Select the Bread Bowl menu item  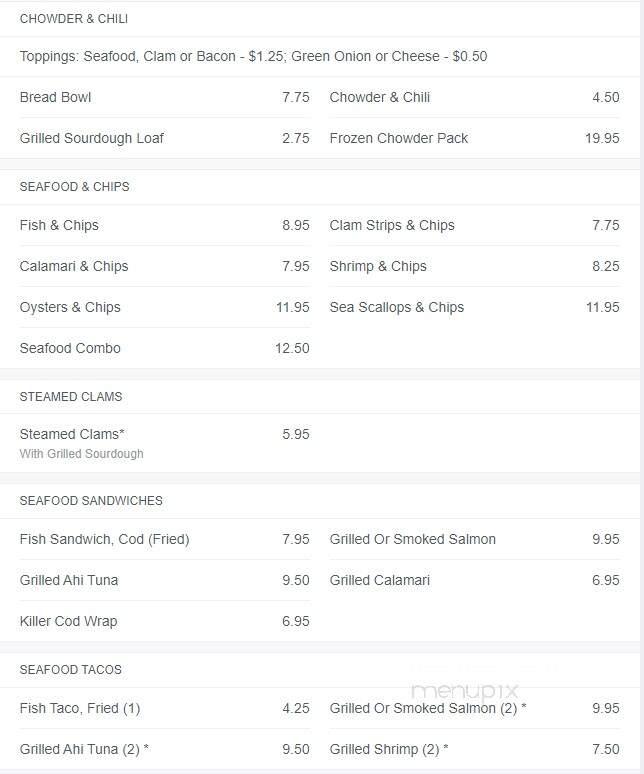click(x=164, y=97)
